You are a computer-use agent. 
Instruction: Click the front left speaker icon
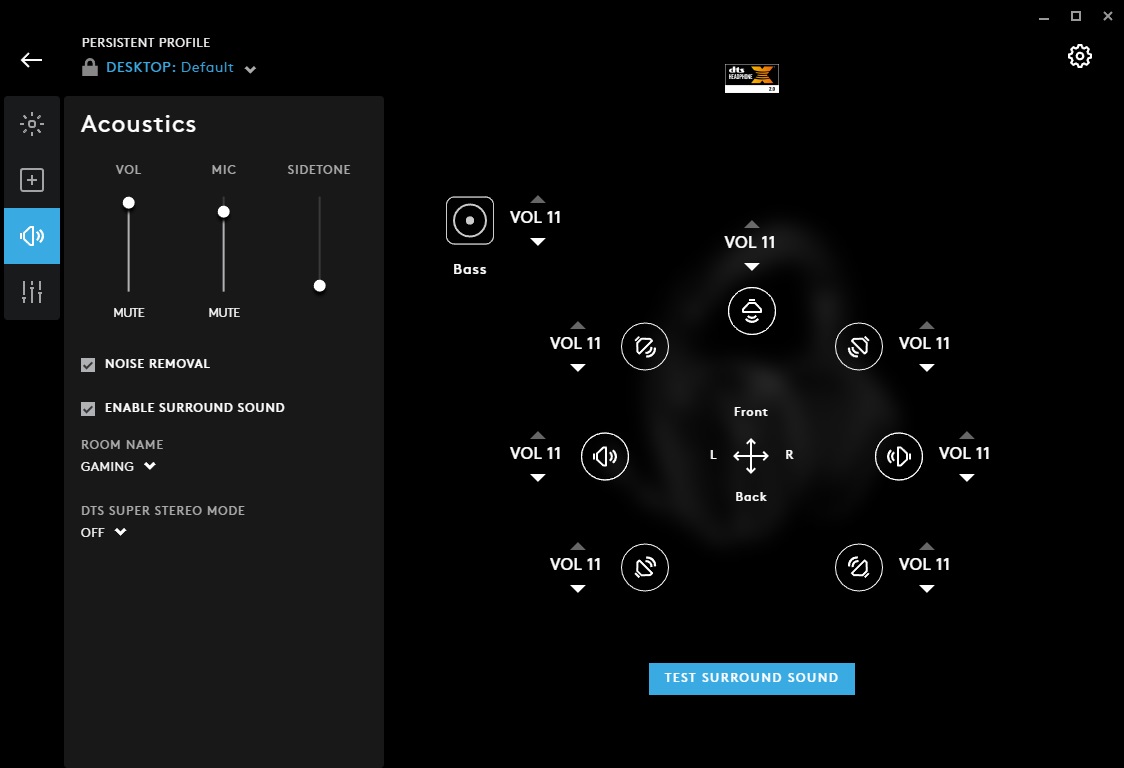tap(644, 346)
